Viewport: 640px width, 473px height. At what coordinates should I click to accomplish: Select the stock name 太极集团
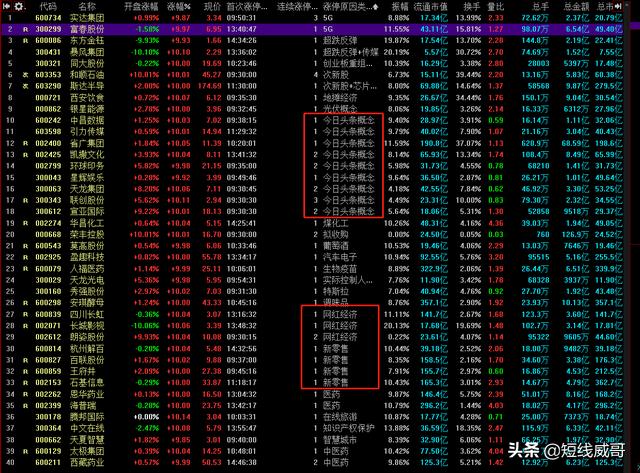tap(87, 451)
